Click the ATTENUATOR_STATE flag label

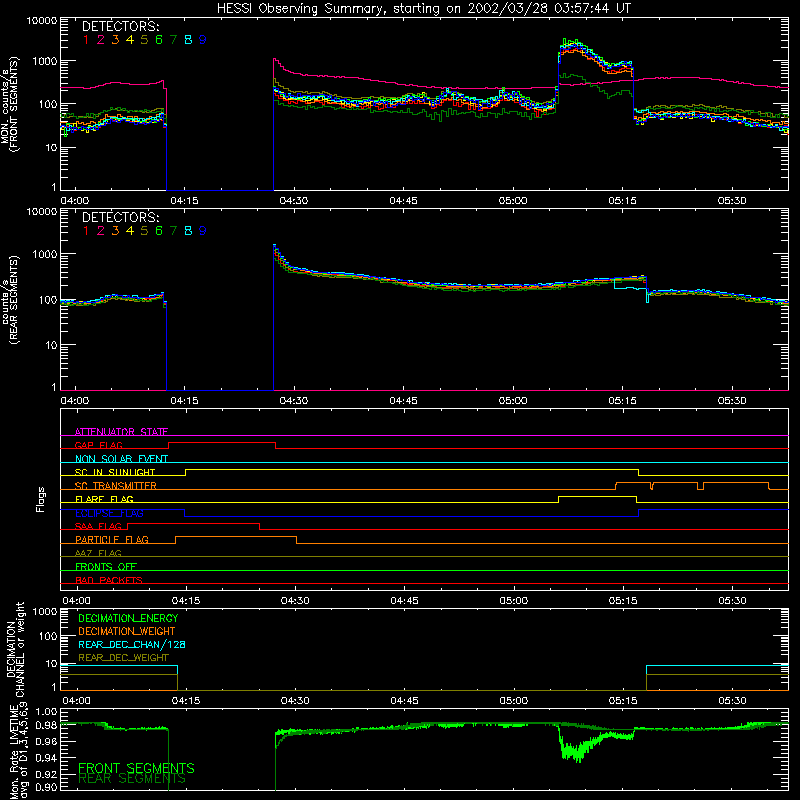tap(121, 432)
